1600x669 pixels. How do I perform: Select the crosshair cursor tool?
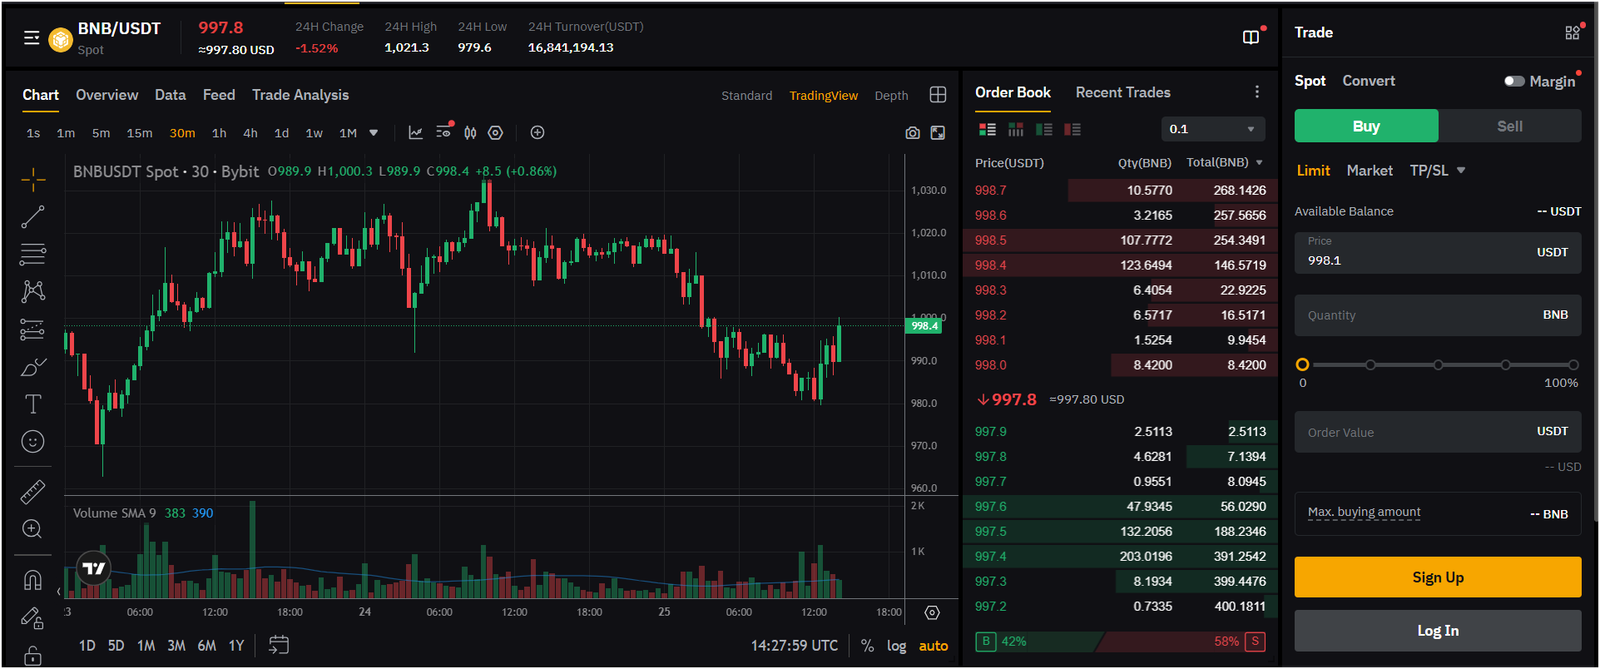tap(33, 180)
